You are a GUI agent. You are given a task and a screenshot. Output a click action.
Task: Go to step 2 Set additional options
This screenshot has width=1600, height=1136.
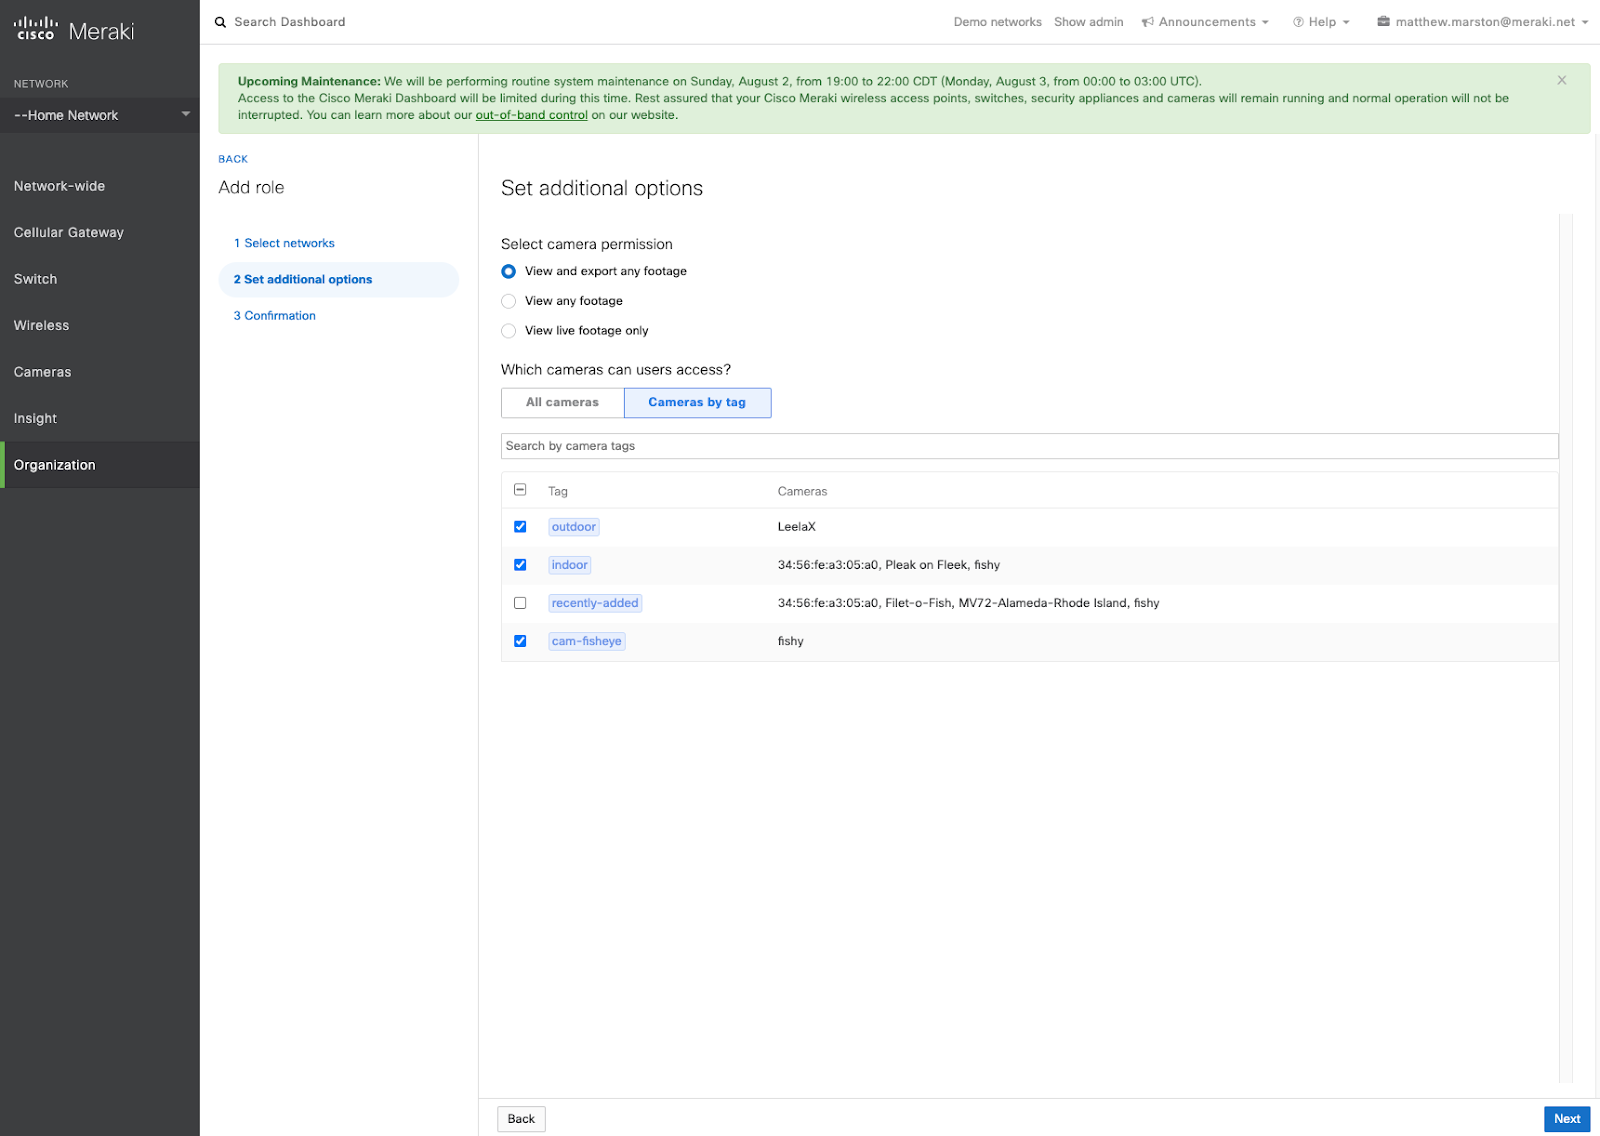tap(339, 280)
